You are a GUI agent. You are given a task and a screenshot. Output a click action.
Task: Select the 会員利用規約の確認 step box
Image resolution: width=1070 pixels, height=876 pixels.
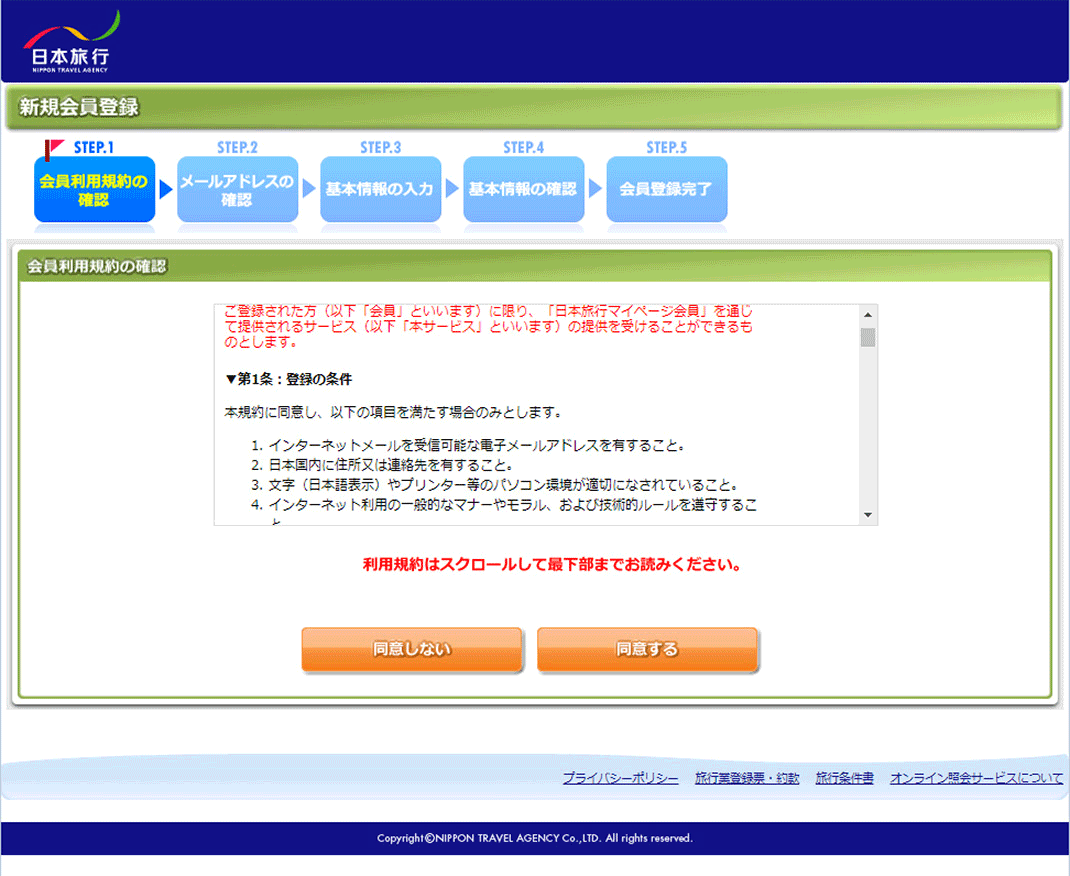[95, 189]
